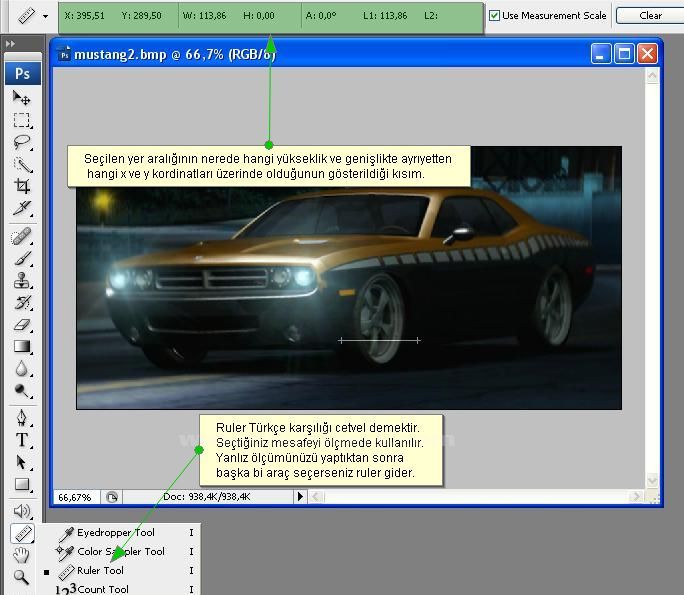The image size is (684, 595).
Task: Select the Path Selection tool
Action: click(x=22, y=462)
